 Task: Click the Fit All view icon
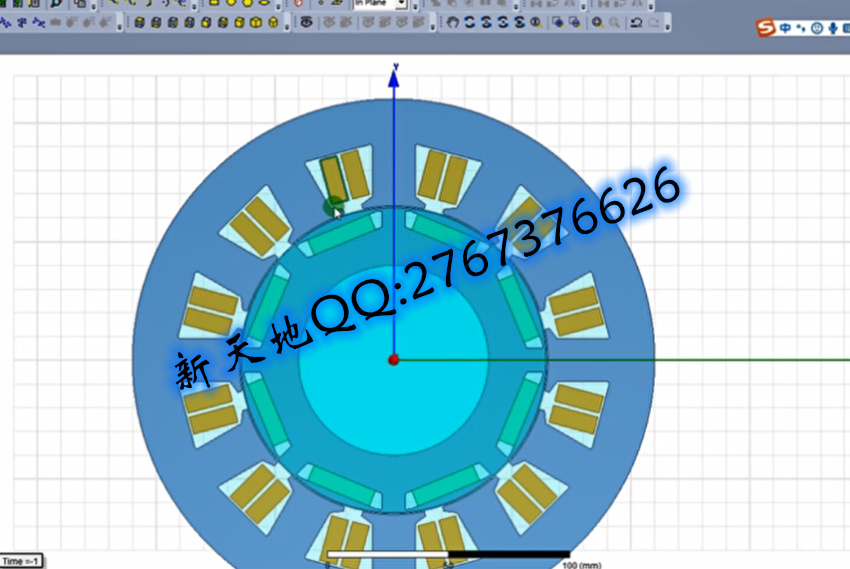558,23
